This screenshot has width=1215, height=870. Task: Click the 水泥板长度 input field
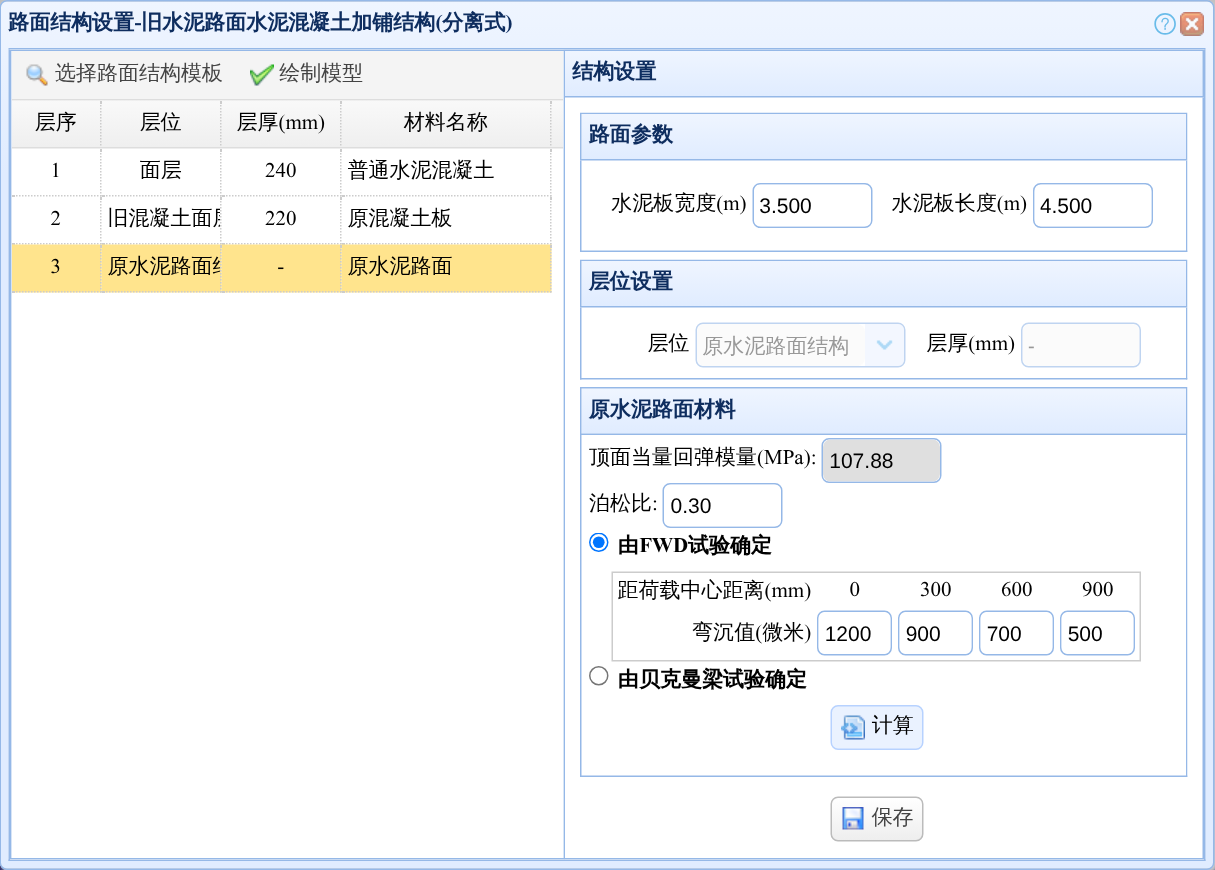point(1093,205)
